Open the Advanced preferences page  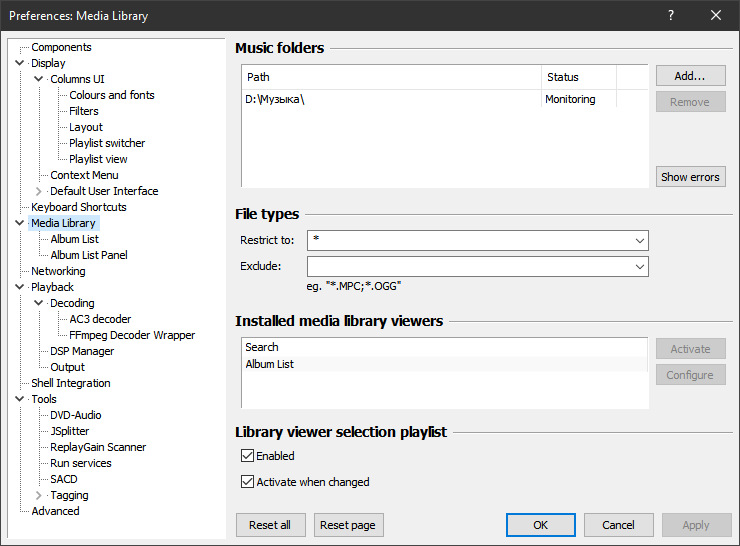(x=55, y=511)
